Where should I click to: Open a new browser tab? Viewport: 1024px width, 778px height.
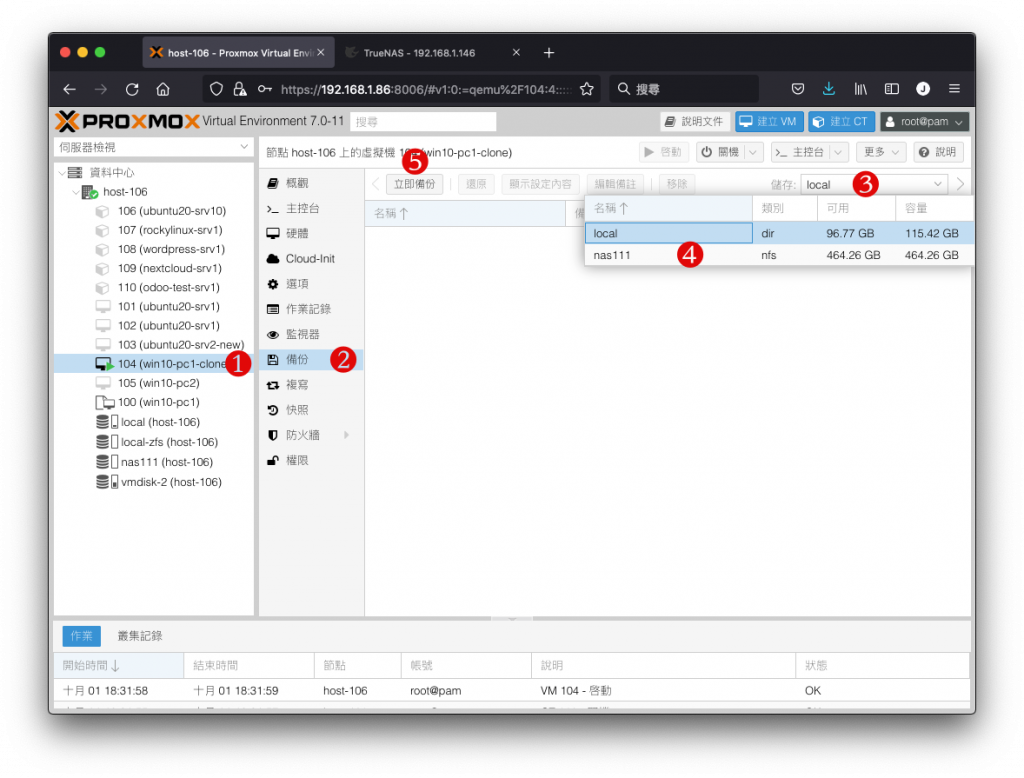click(x=549, y=53)
